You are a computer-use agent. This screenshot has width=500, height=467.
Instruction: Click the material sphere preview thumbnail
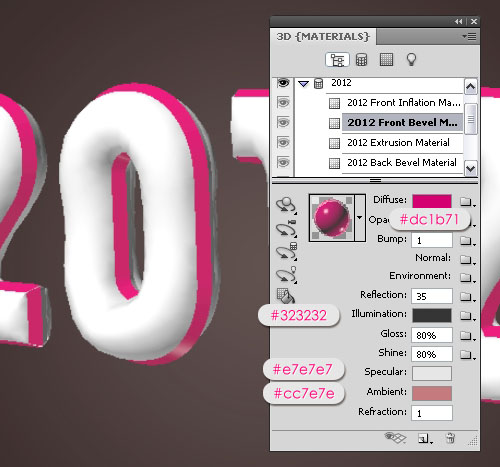click(x=332, y=218)
